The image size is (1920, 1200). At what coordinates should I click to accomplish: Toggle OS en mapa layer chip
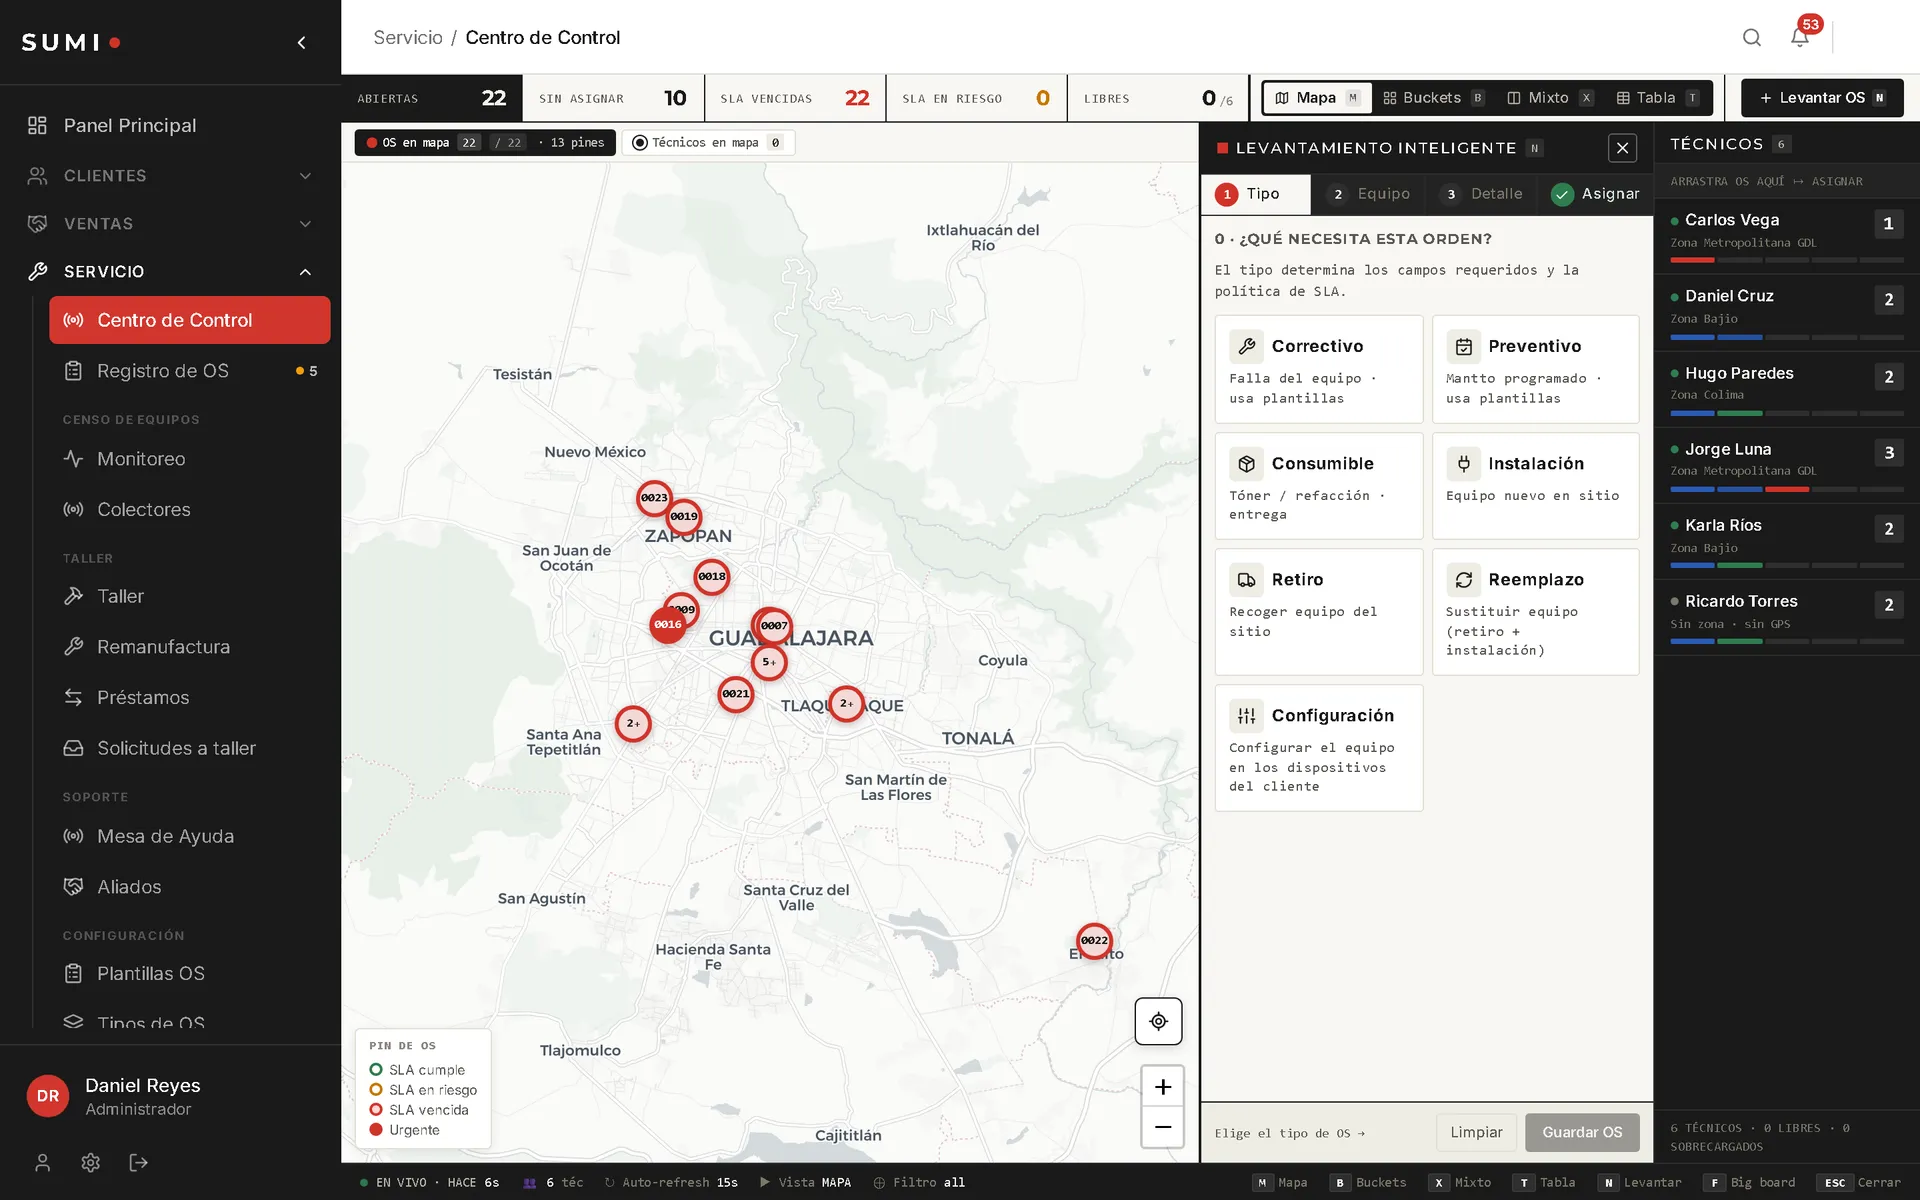[x=485, y=143]
